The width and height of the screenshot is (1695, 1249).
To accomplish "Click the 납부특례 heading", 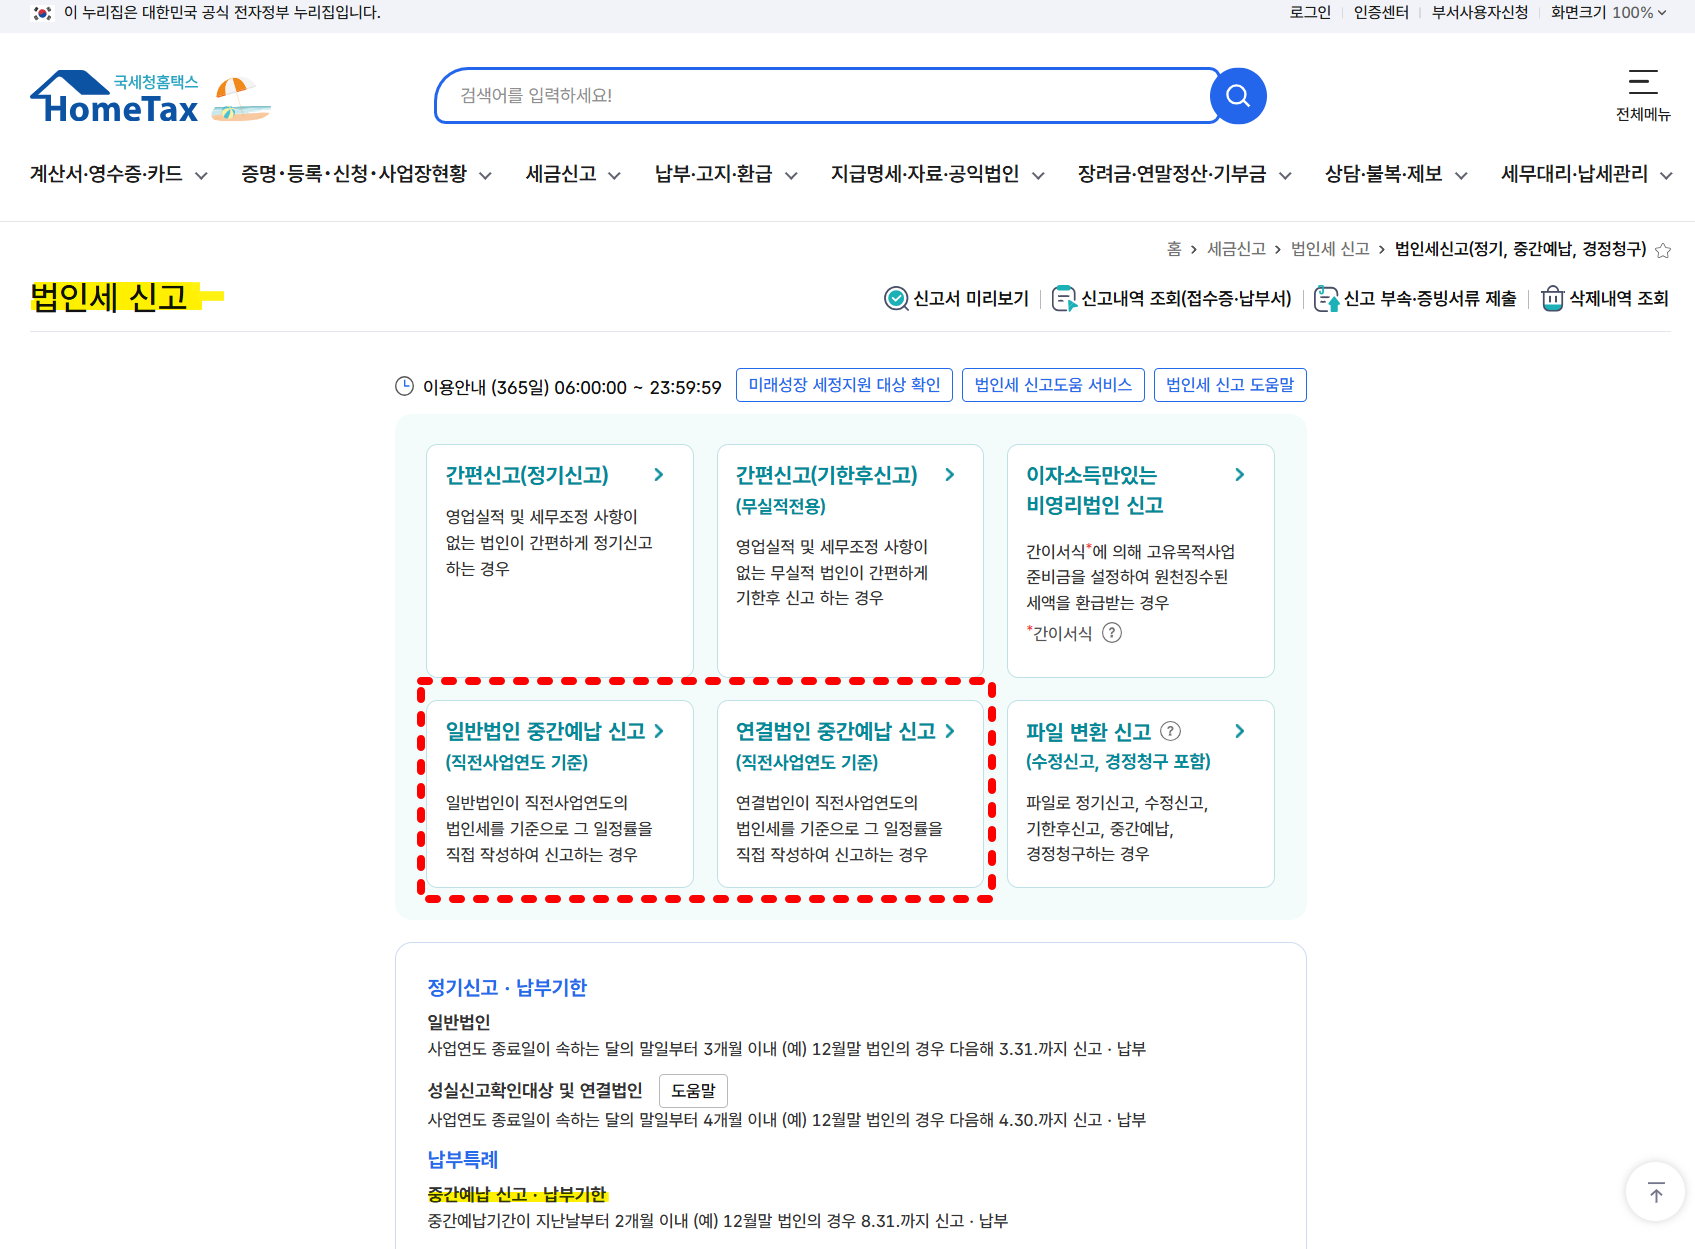I will (x=463, y=1160).
